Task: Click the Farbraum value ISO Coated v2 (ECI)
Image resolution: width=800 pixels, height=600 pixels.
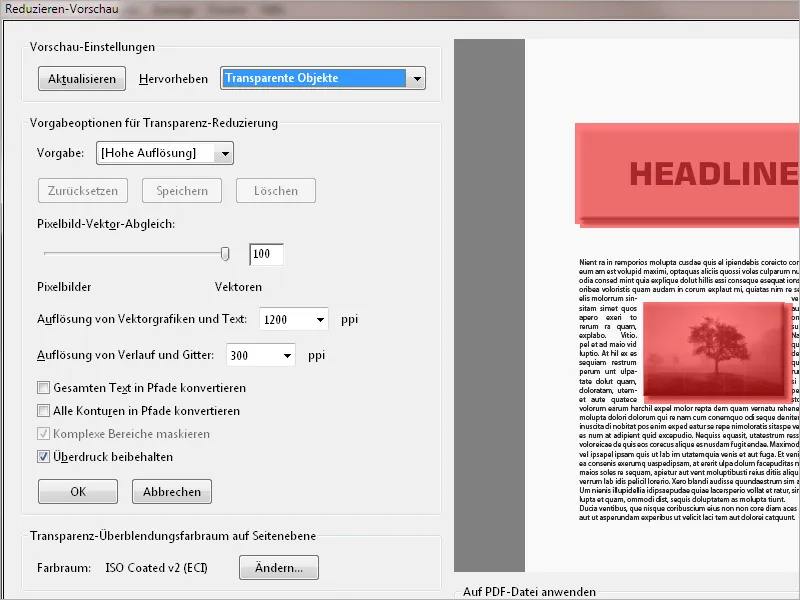Action: [156, 568]
